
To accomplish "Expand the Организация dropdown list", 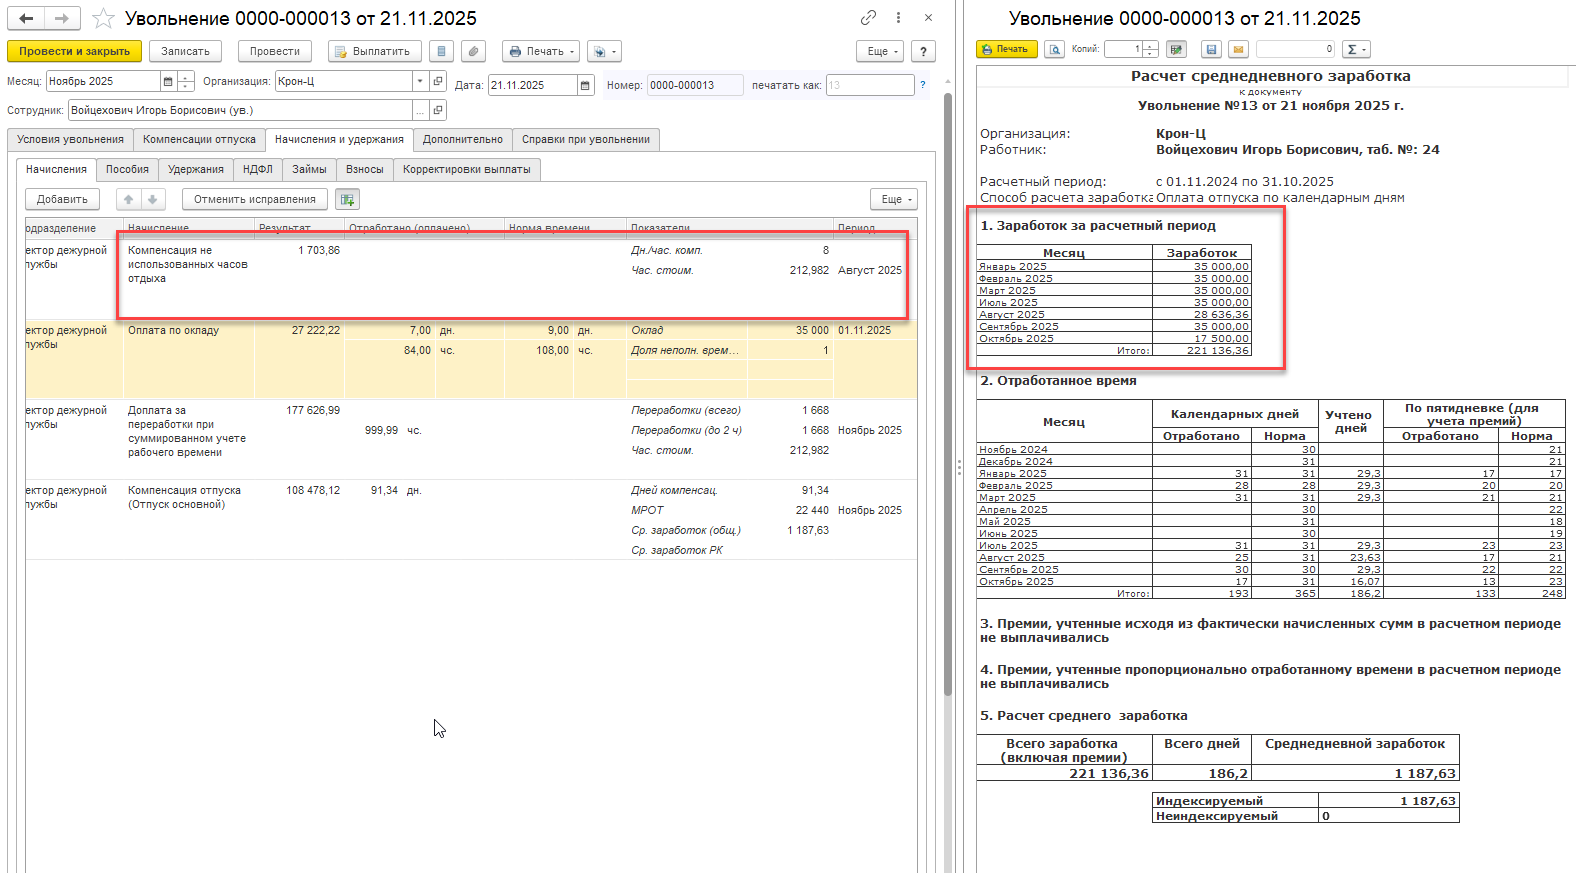I will tap(420, 81).
